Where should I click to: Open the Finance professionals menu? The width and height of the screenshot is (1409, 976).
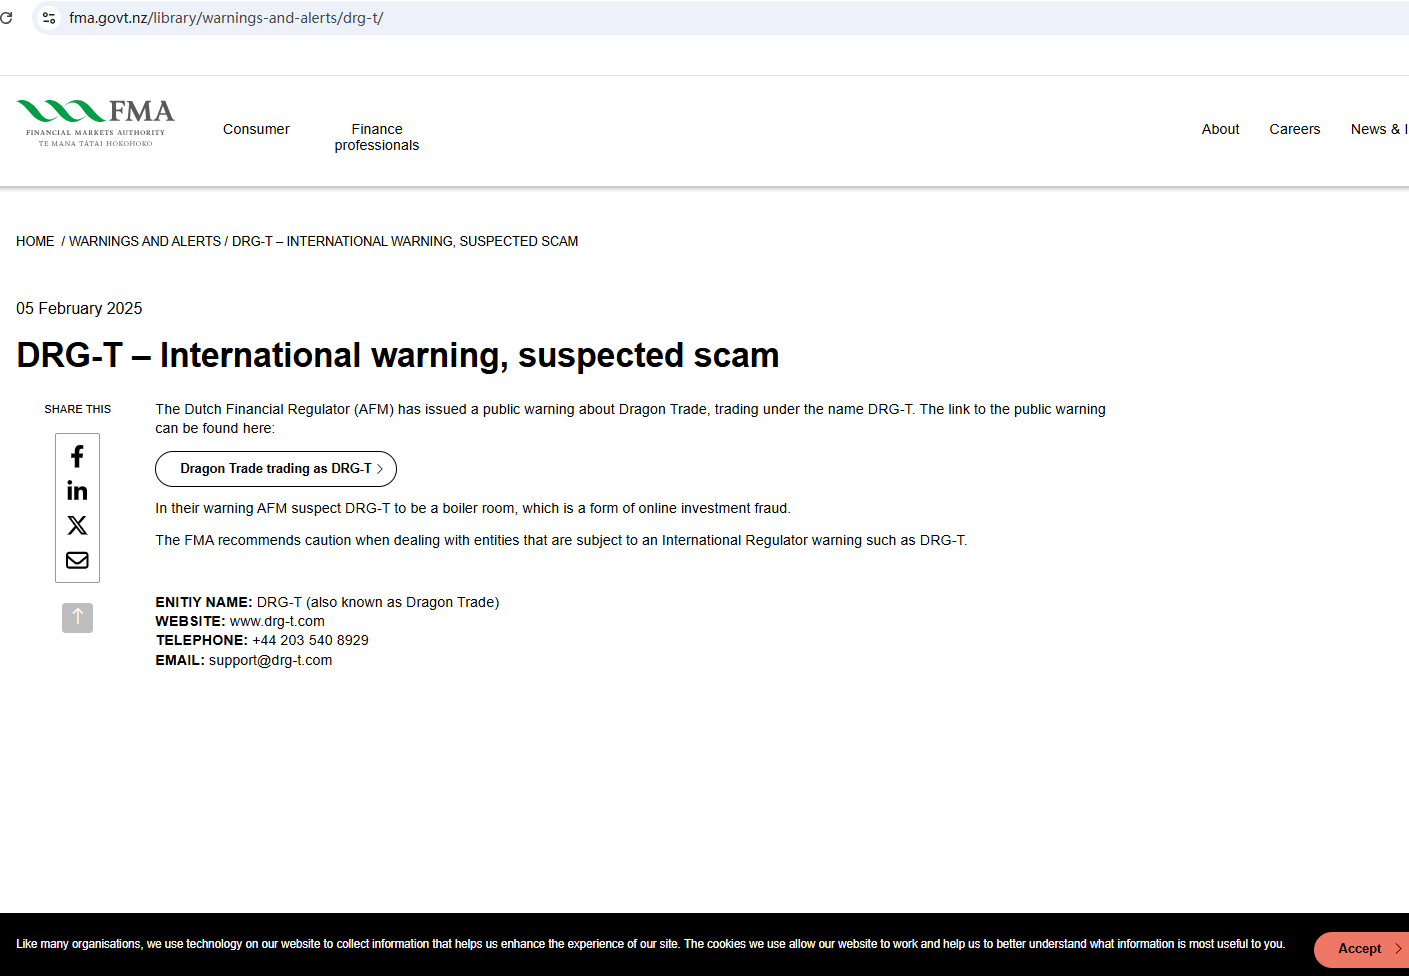pos(377,137)
